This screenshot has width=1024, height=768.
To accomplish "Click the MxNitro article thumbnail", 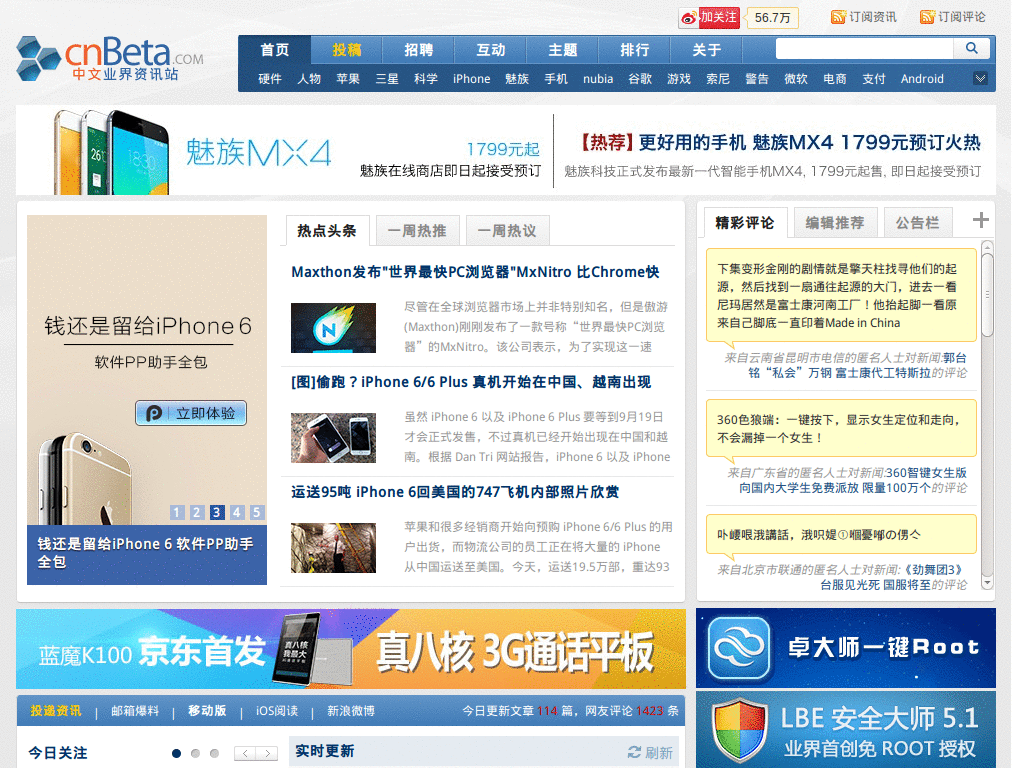I will (333, 328).
